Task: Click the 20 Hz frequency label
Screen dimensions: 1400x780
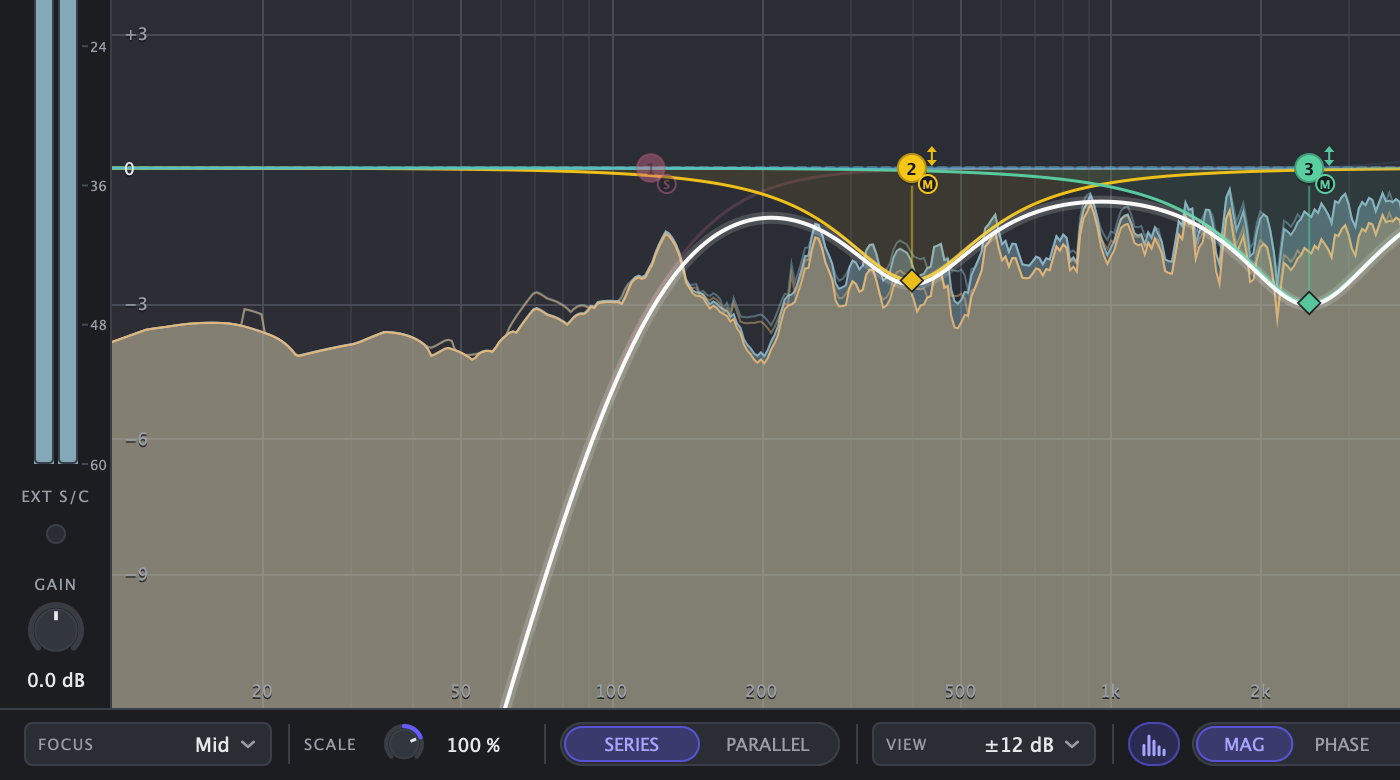Action: (262, 691)
